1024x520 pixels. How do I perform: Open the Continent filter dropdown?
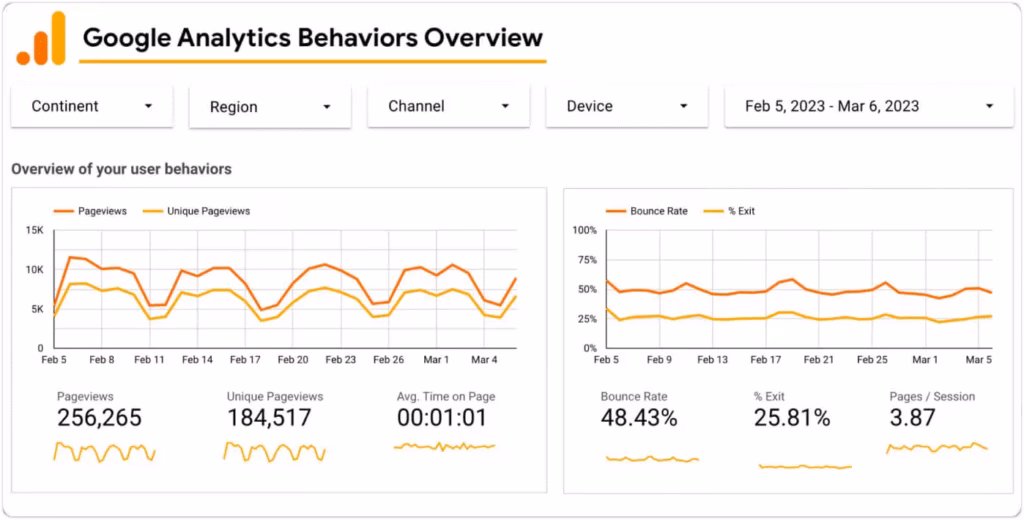[x=92, y=106]
